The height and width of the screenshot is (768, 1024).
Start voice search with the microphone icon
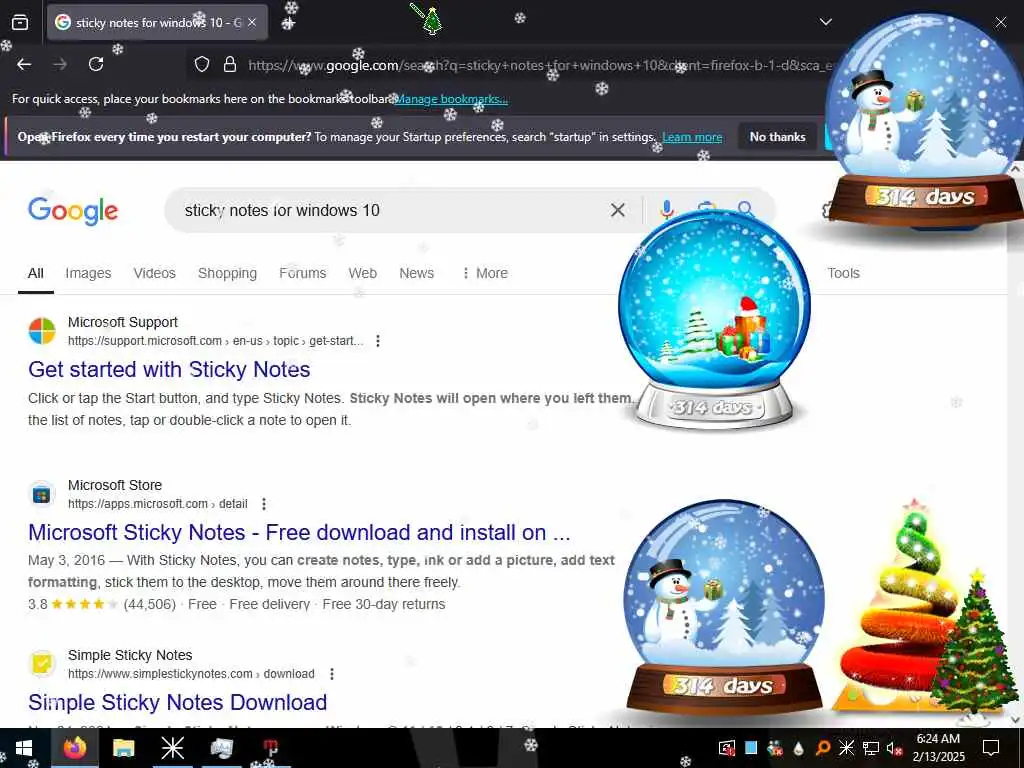coord(667,210)
